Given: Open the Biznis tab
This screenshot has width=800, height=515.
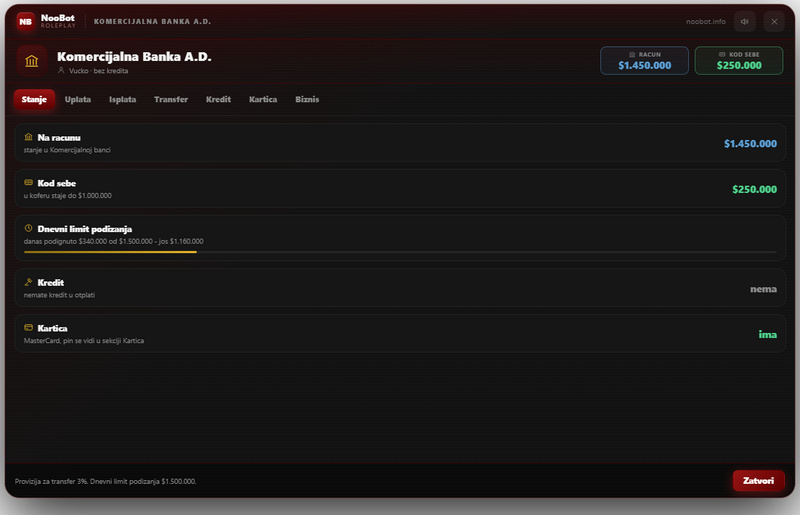Looking at the screenshot, I should (307, 99).
